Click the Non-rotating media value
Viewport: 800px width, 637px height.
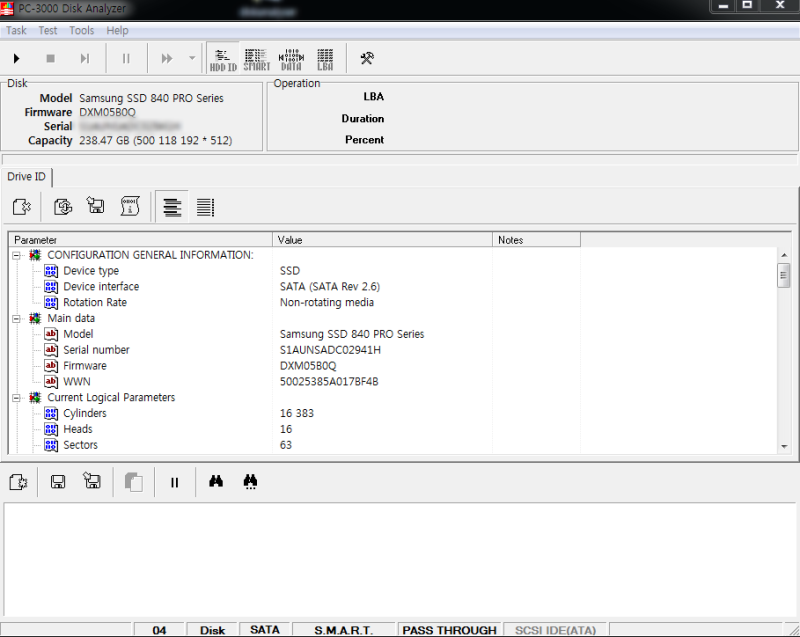pyautogui.click(x=327, y=302)
